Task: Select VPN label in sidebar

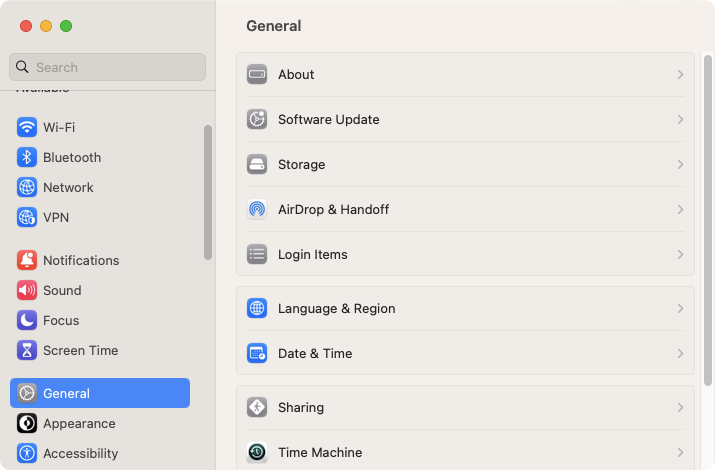Action: tap(56, 217)
